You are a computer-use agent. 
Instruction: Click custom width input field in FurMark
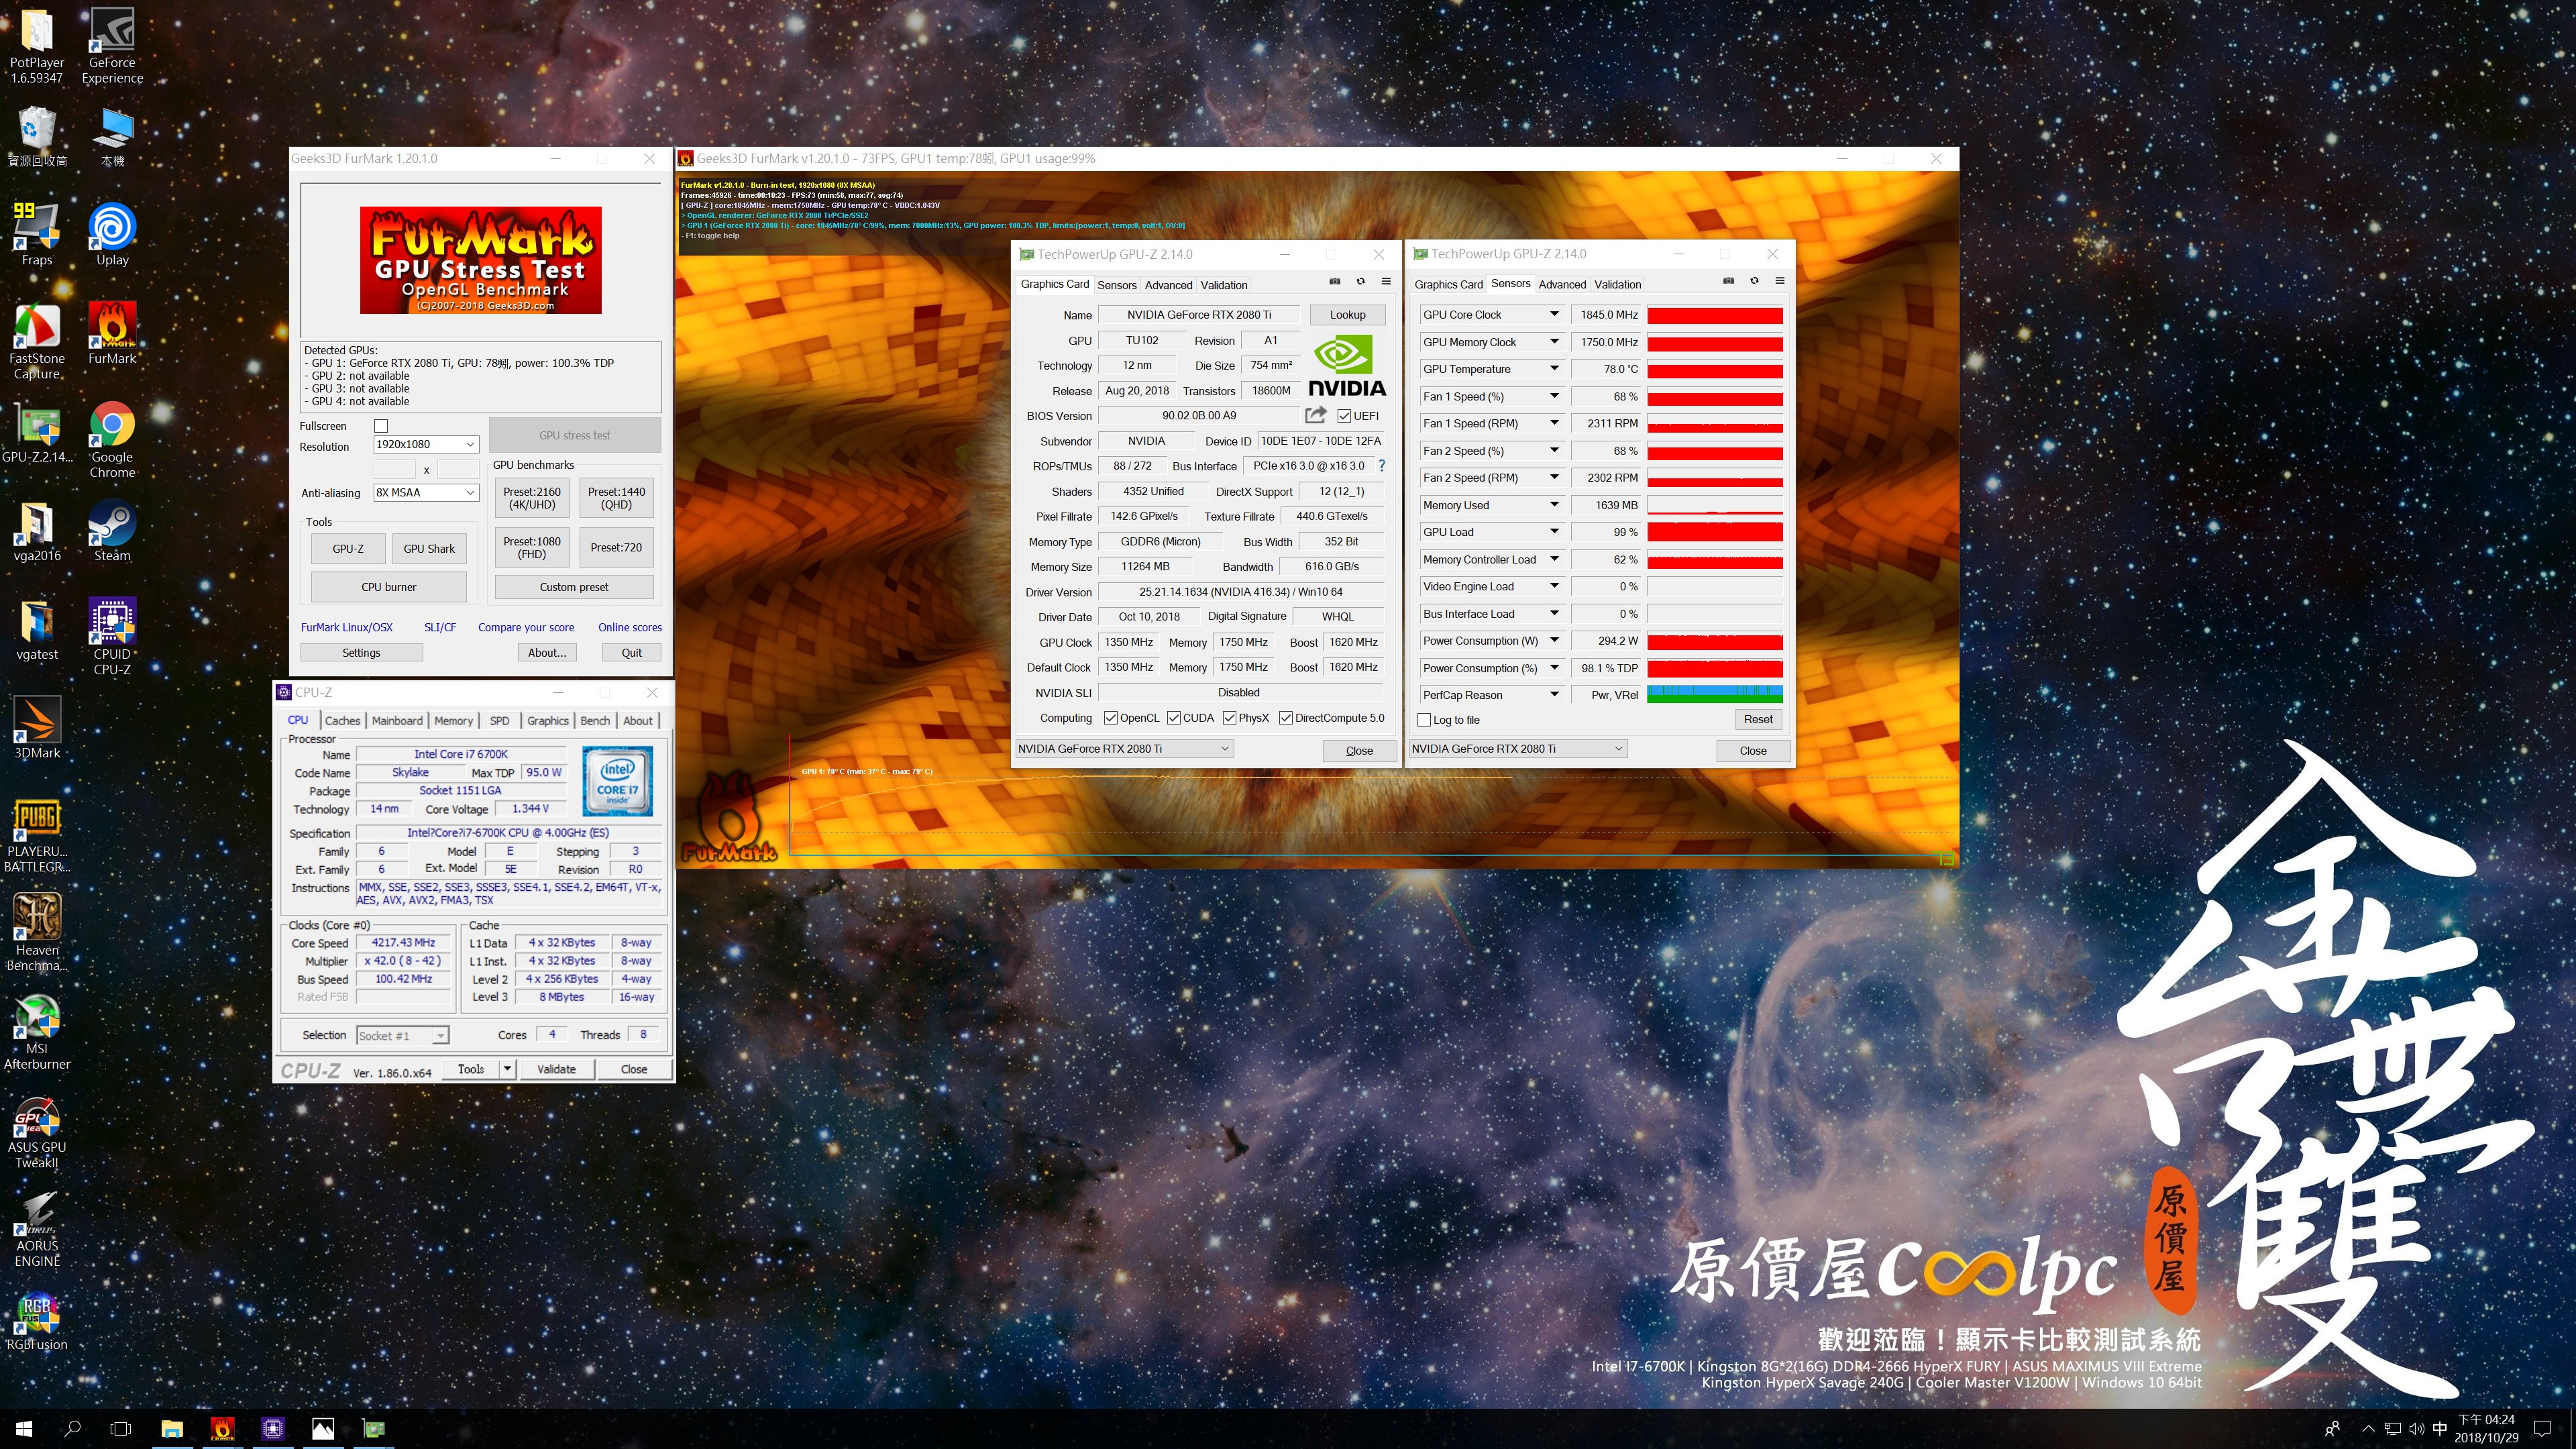point(394,469)
